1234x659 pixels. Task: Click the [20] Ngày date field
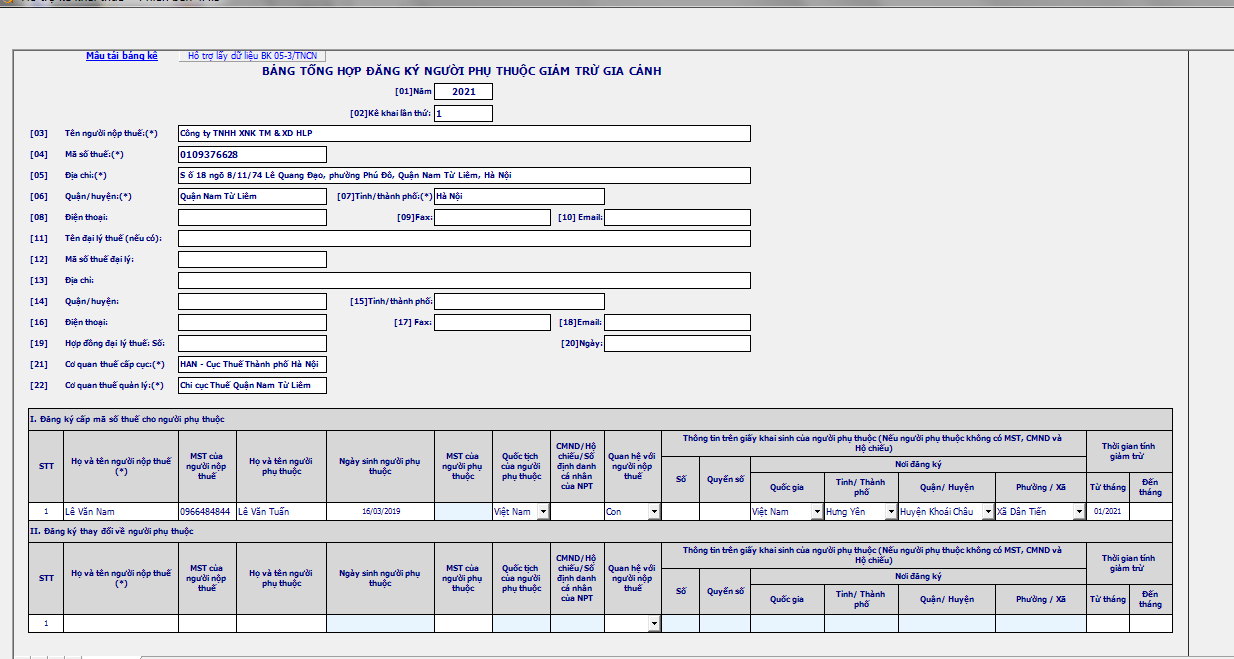[677, 343]
